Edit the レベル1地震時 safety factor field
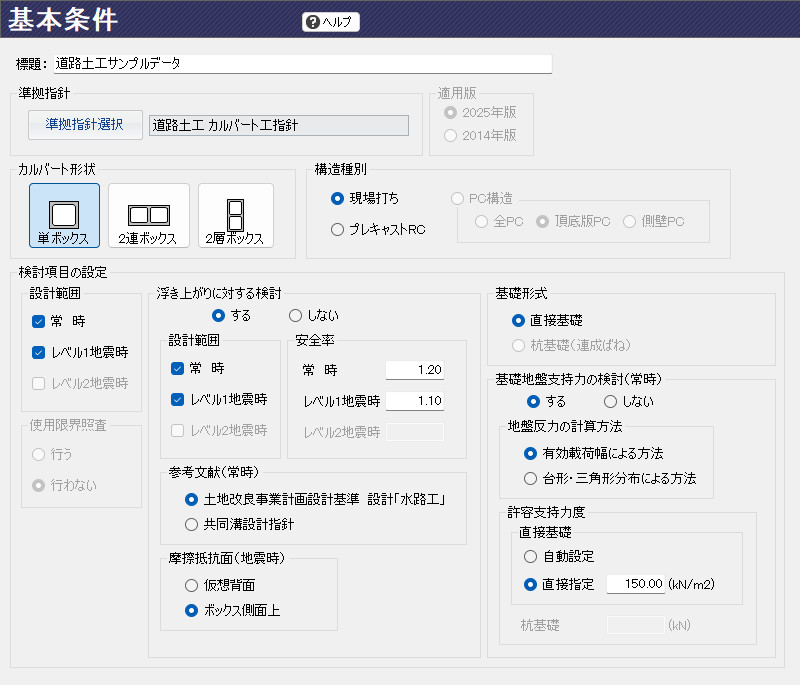 (415, 401)
